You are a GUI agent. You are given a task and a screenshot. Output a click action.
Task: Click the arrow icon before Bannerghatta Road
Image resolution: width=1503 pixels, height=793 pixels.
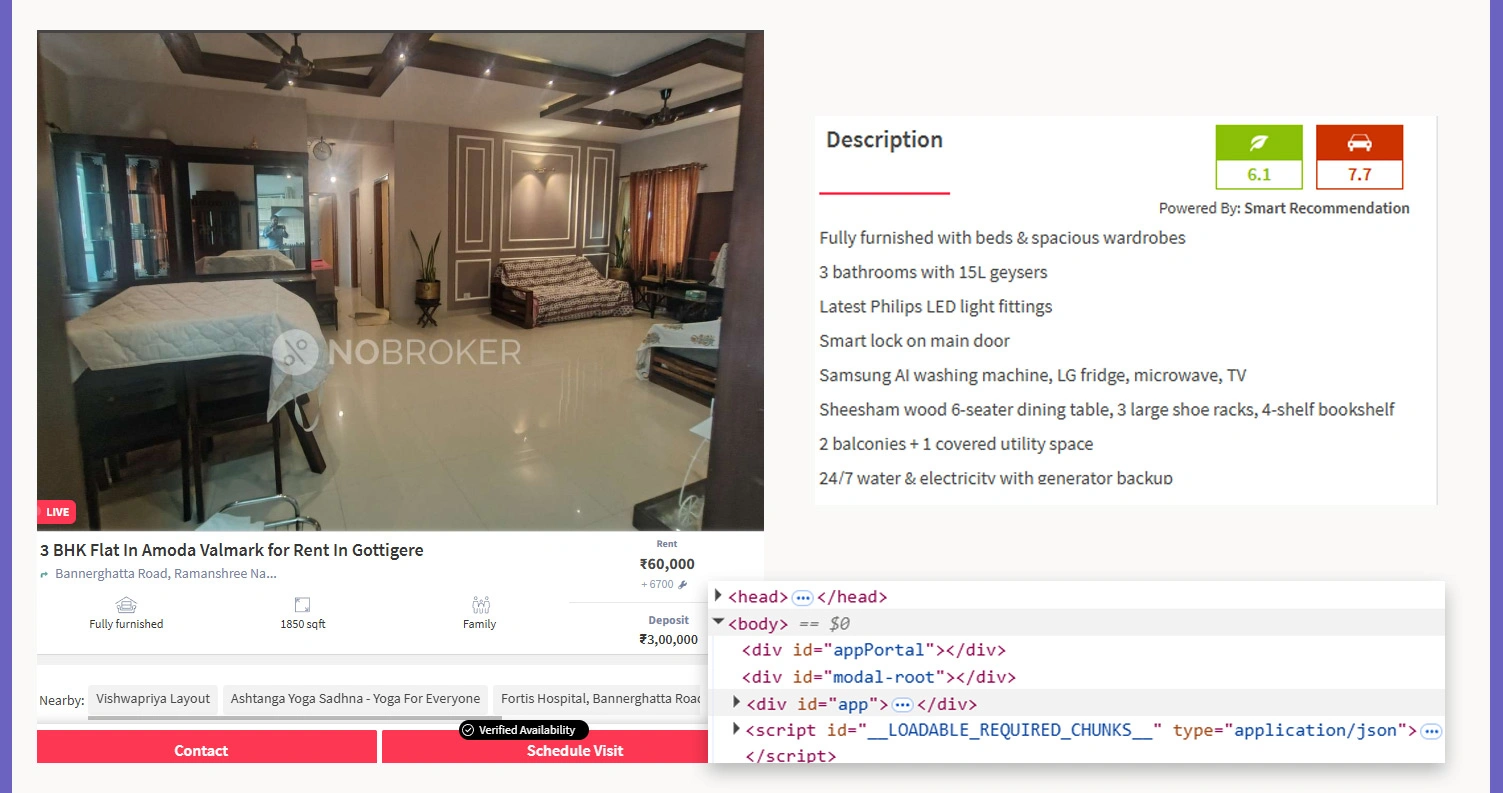click(44, 575)
